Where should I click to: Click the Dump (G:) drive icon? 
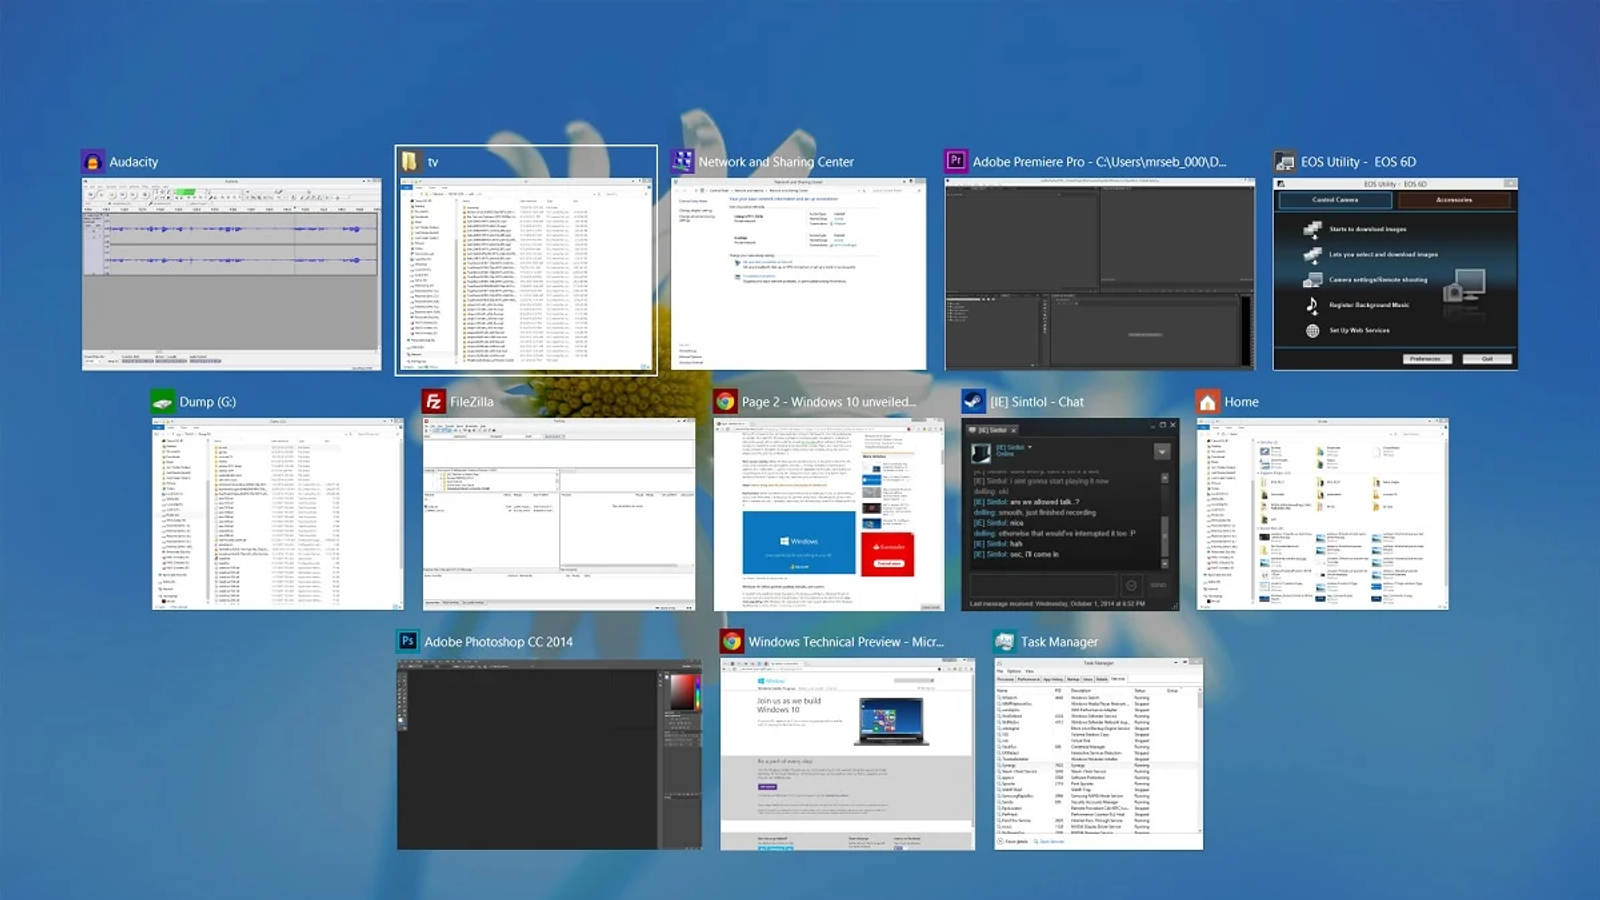(163, 402)
